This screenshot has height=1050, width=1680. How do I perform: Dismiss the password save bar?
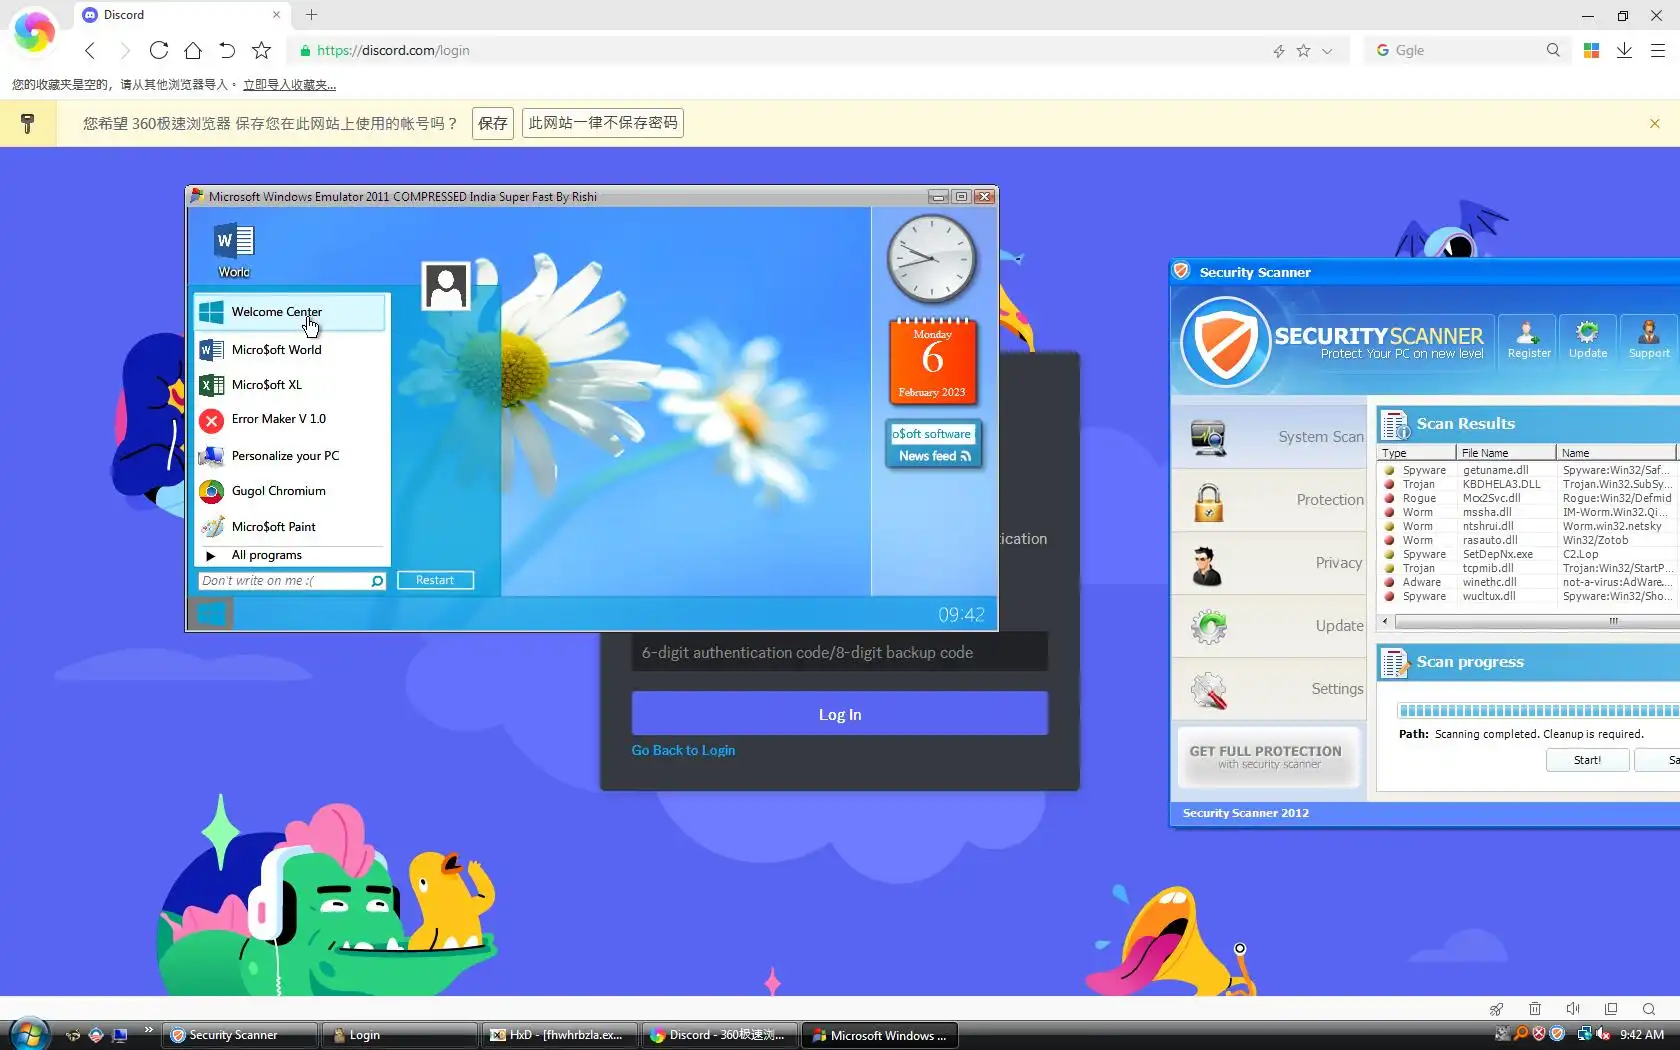coord(1655,123)
